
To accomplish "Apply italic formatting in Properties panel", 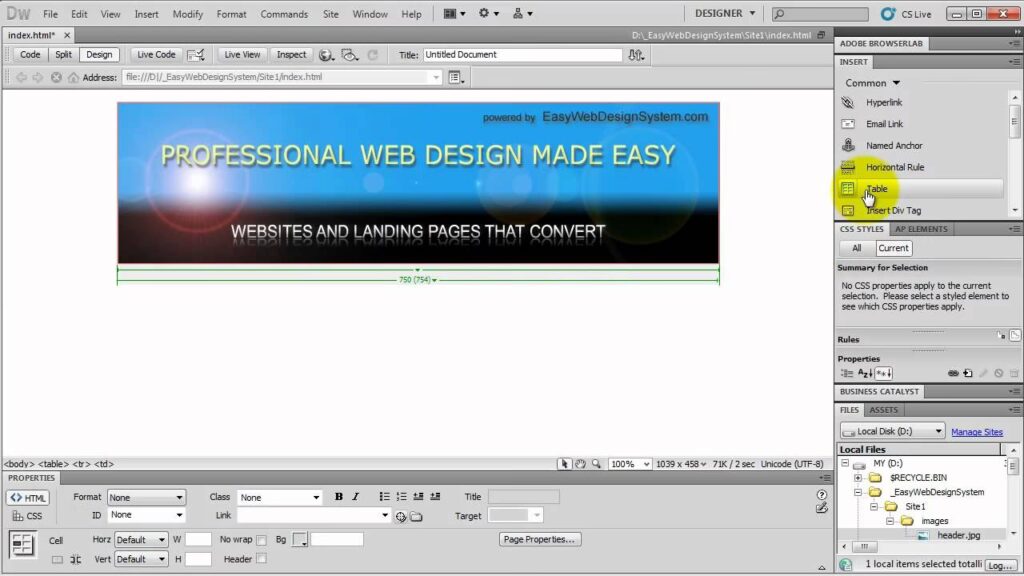I will 355,497.
